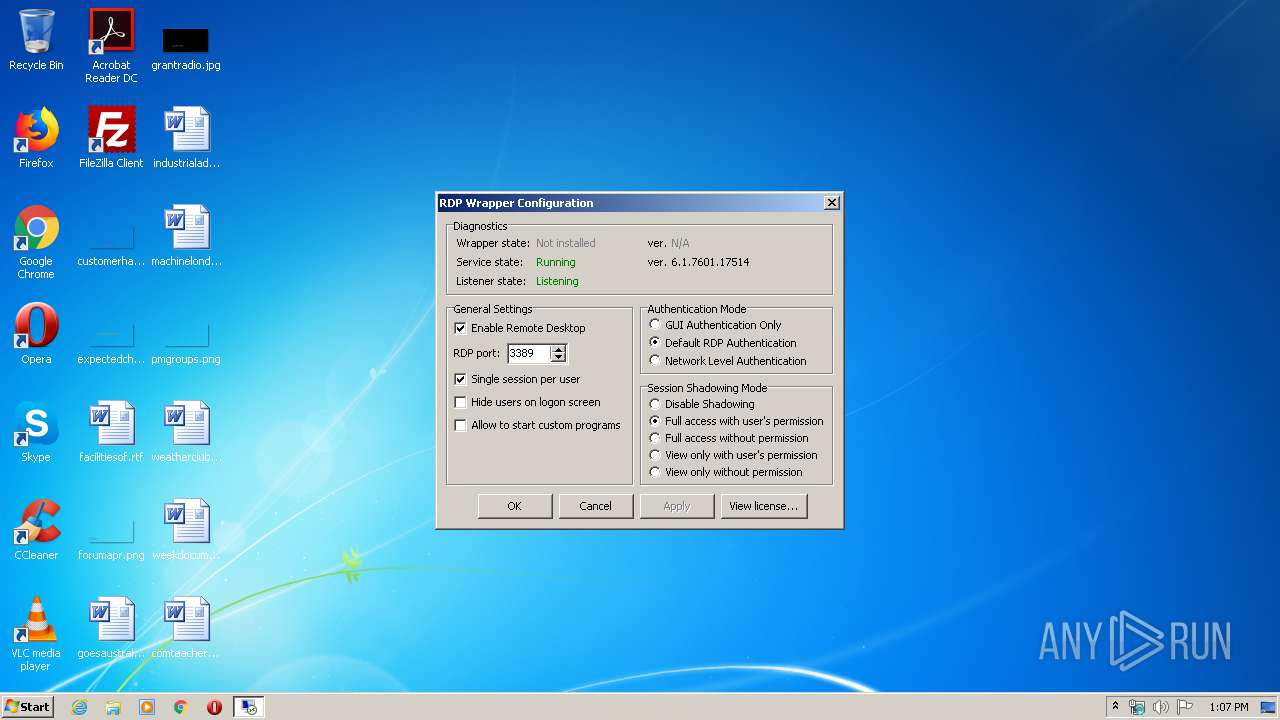Open the Recycle Bin desktop icon

pyautogui.click(x=36, y=40)
